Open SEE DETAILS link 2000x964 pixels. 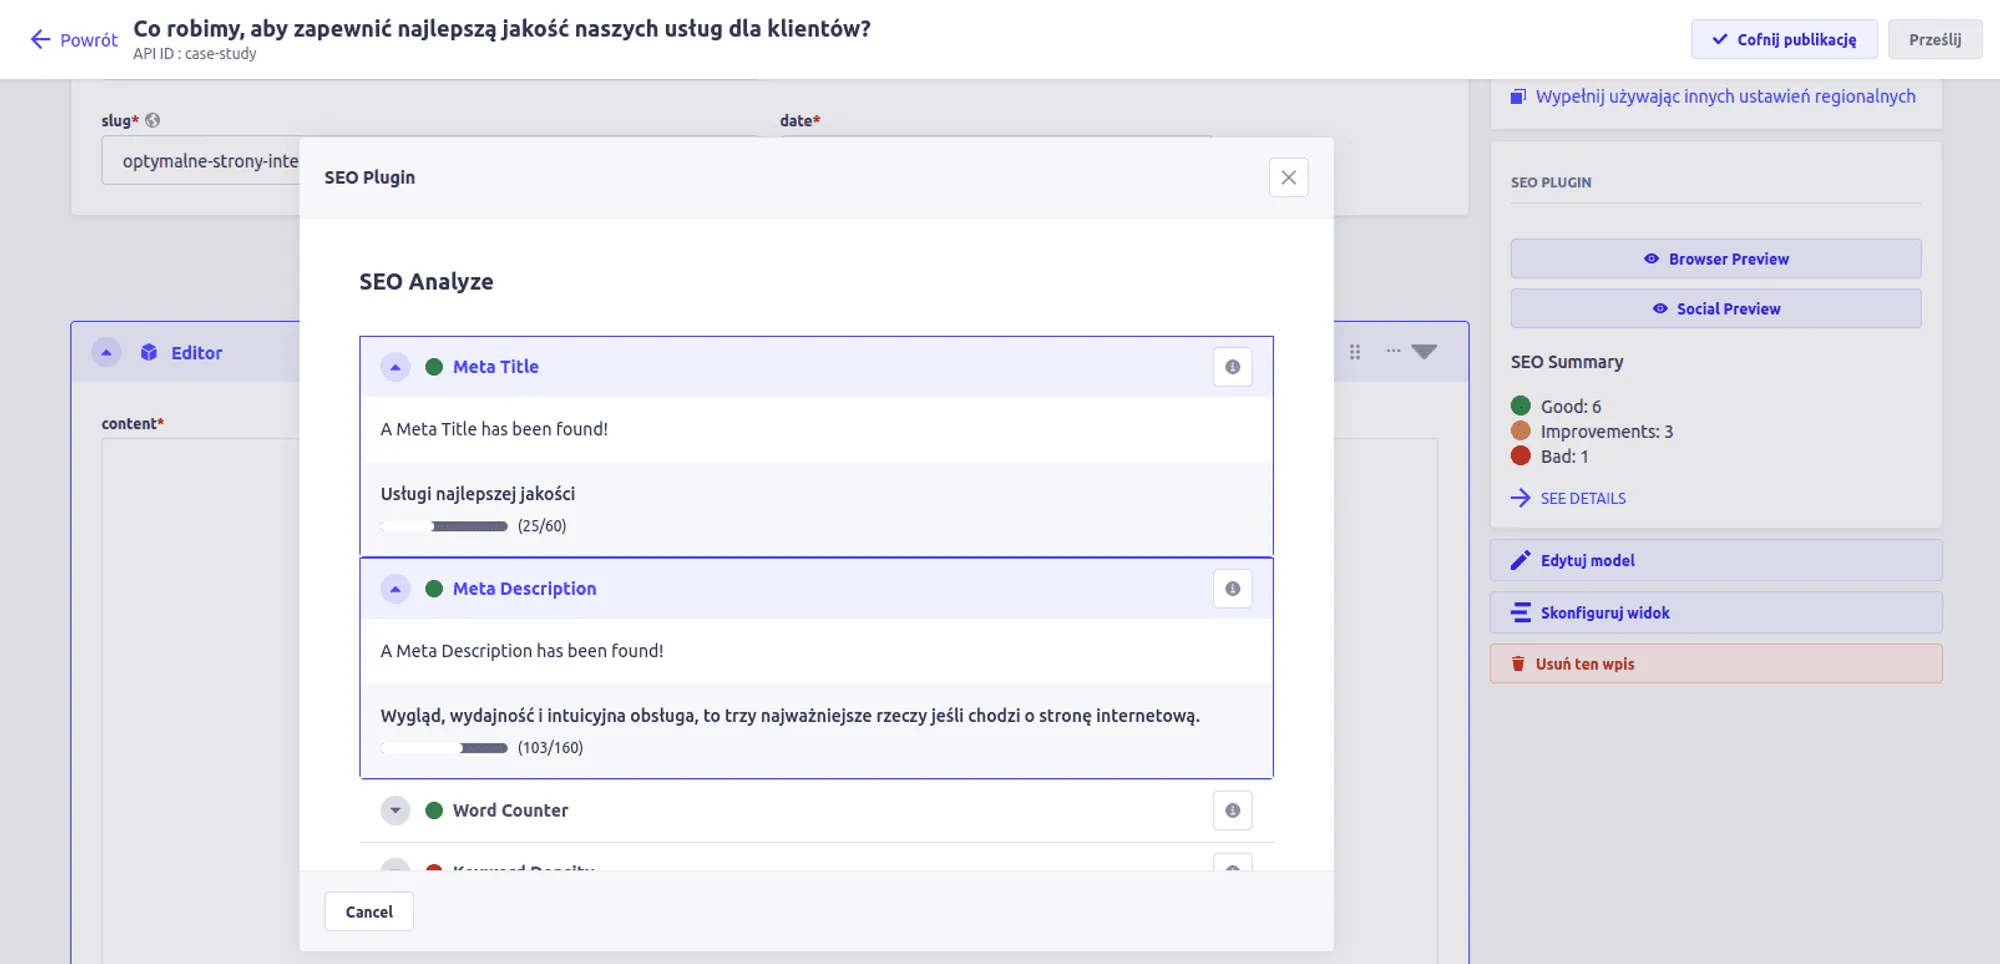pyautogui.click(x=1582, y=498)
